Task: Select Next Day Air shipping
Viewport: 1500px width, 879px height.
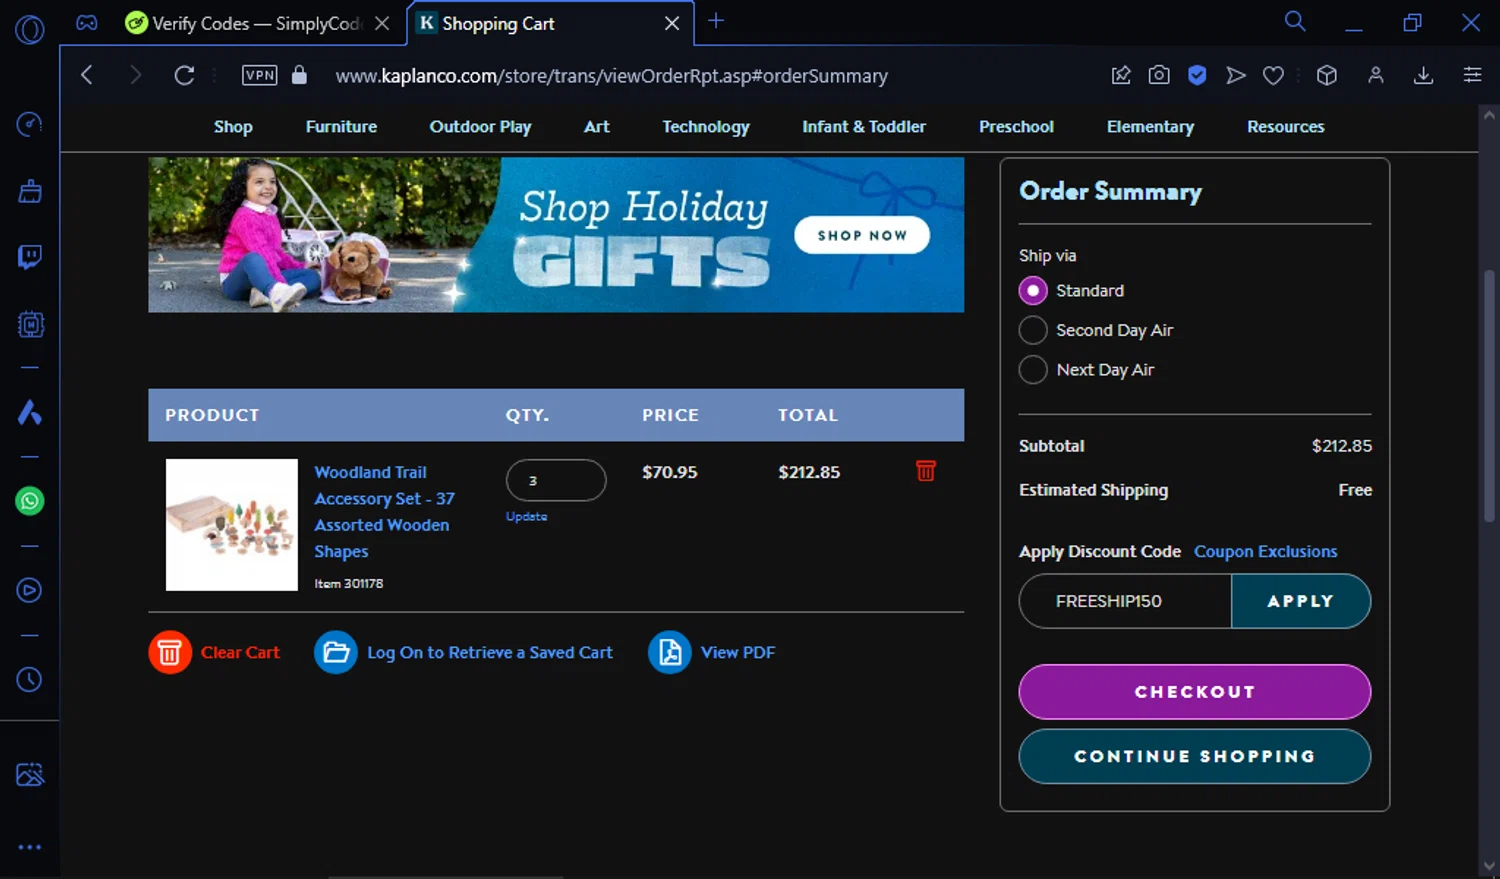Action: tap(1033, 370)
